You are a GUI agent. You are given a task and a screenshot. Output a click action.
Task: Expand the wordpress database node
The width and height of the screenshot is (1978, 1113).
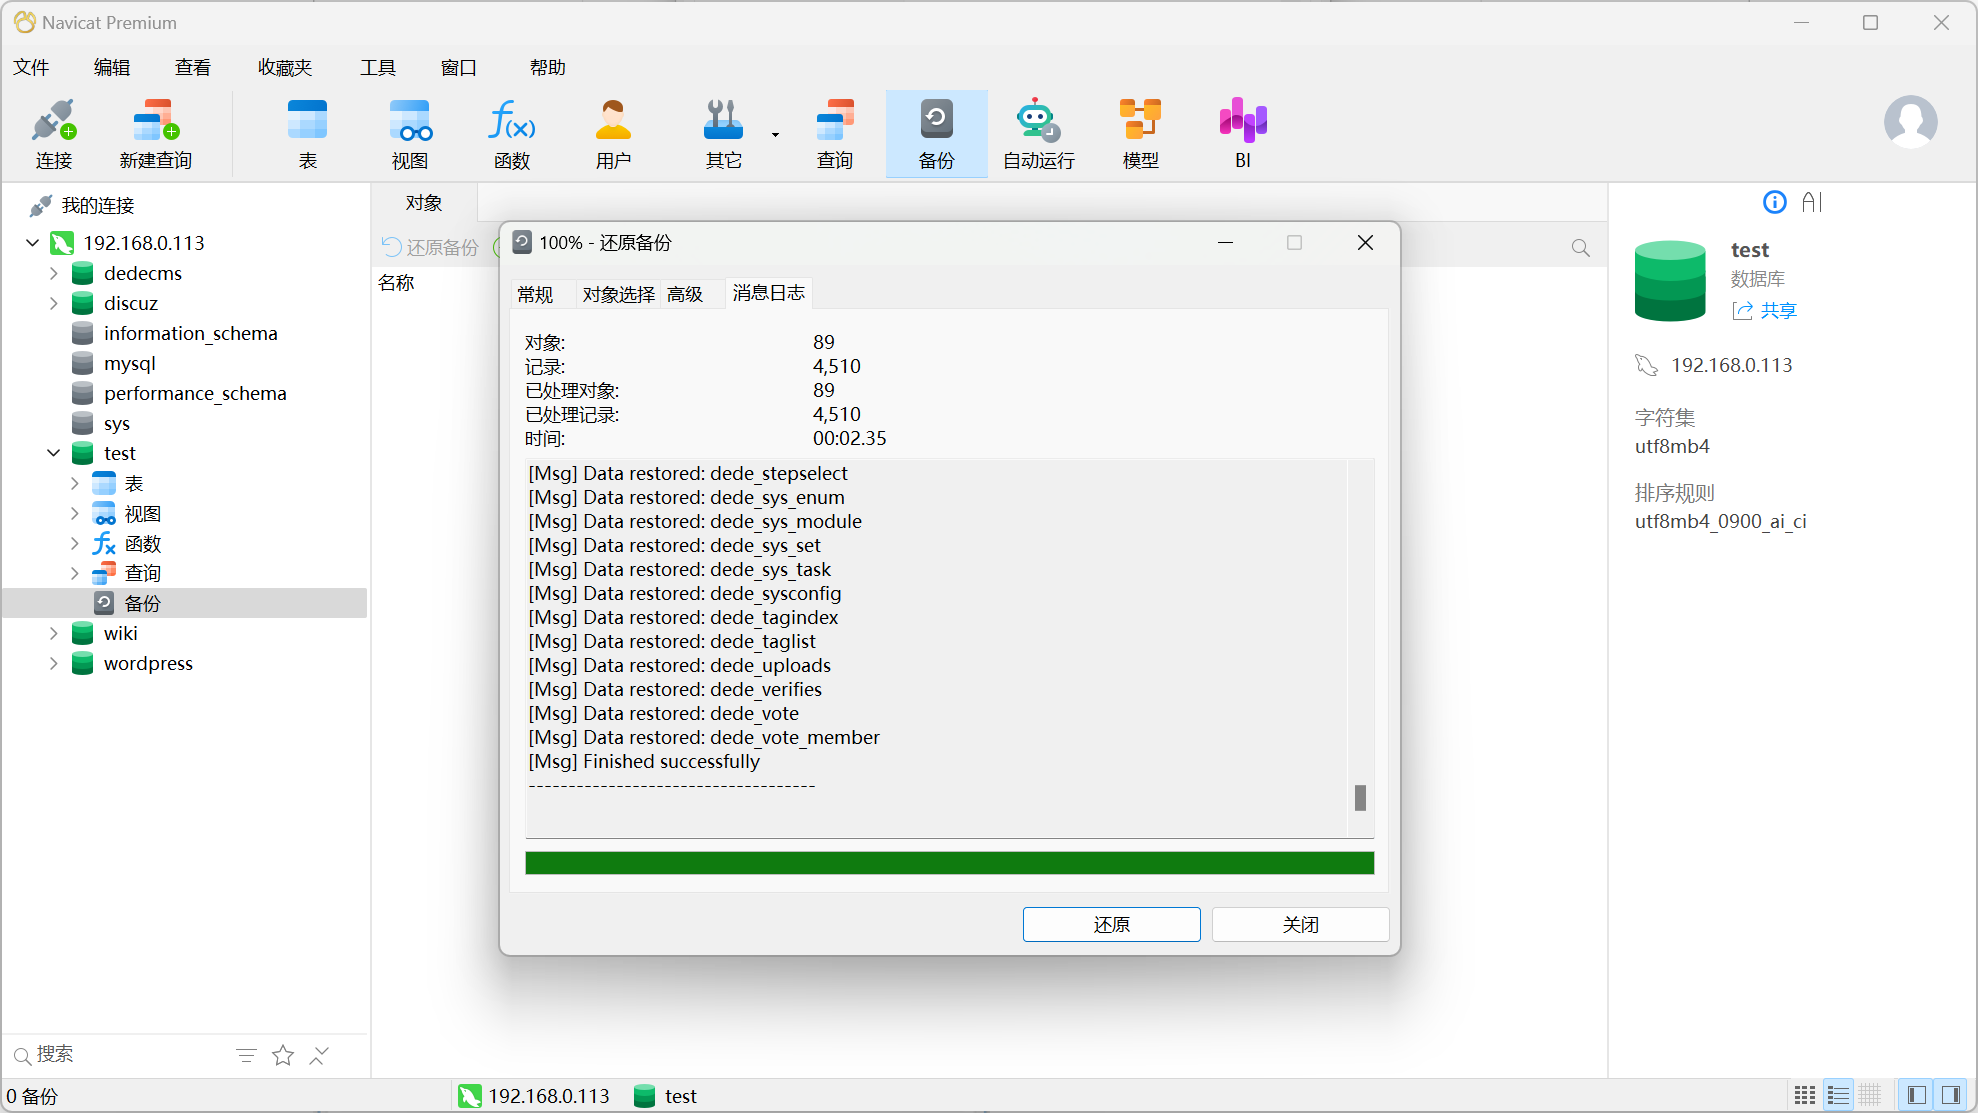click(x=54, y=663)
